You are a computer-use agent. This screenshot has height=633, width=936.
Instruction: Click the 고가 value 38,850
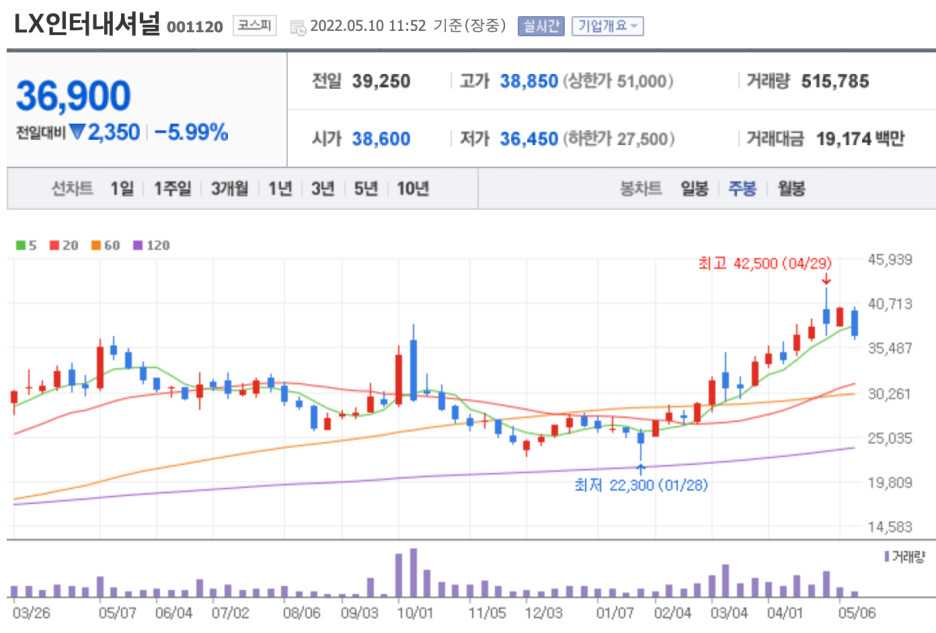click(x=529, y=81)
